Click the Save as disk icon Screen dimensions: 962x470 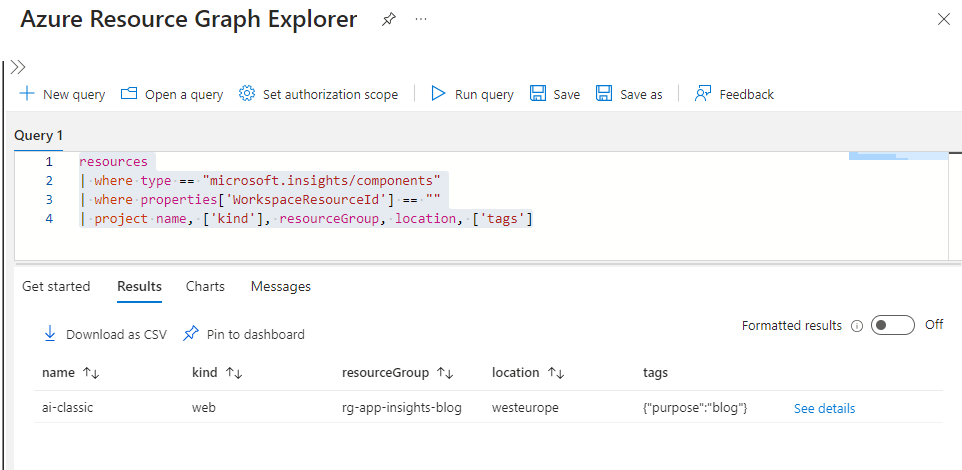[x=604, y=94]
